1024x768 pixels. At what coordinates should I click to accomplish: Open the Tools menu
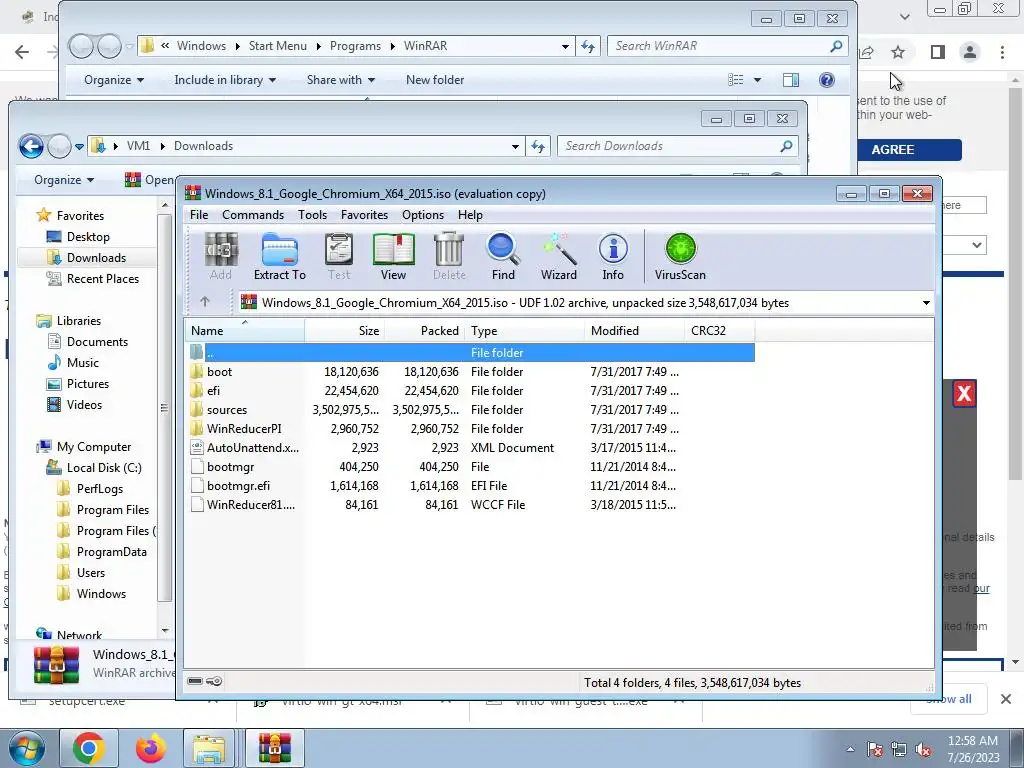point(312,215)
